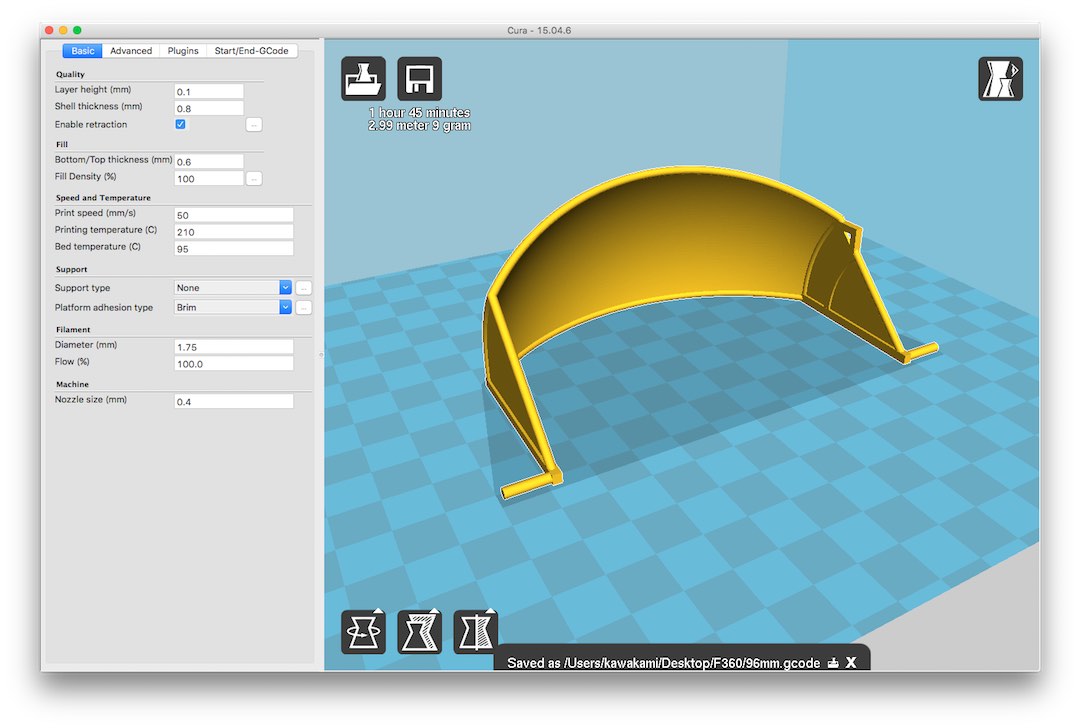1080x728 pixels.
Task: Switch to the Advanced tab
Action: pyautogui.click(x=131, y=51)
